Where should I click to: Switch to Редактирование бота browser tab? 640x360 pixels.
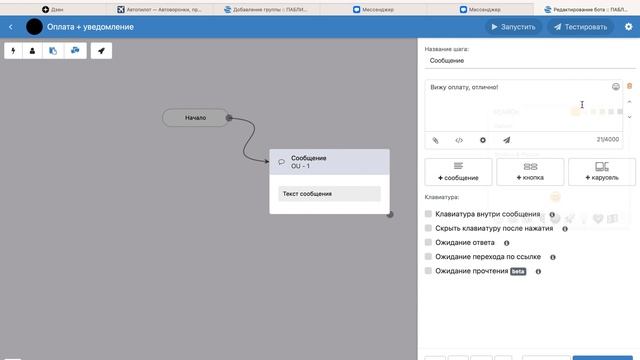pyautogui.click(x=587, y=9)
